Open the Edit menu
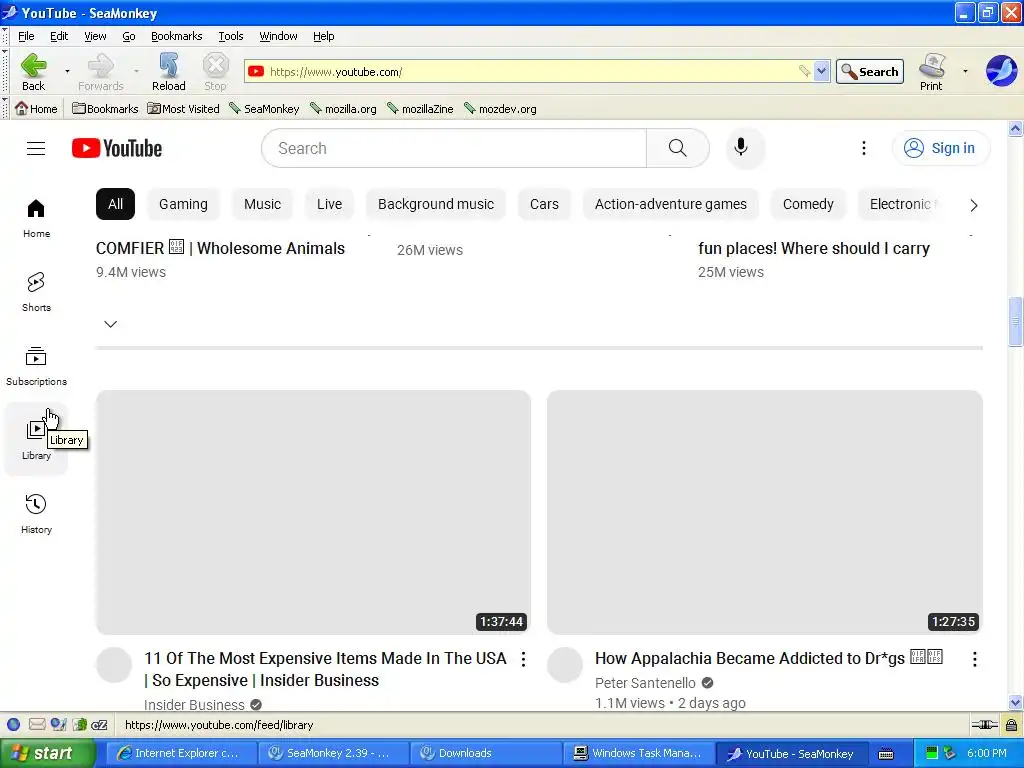Viewport: 1024px width, 768px height. [x=59, y=36]
